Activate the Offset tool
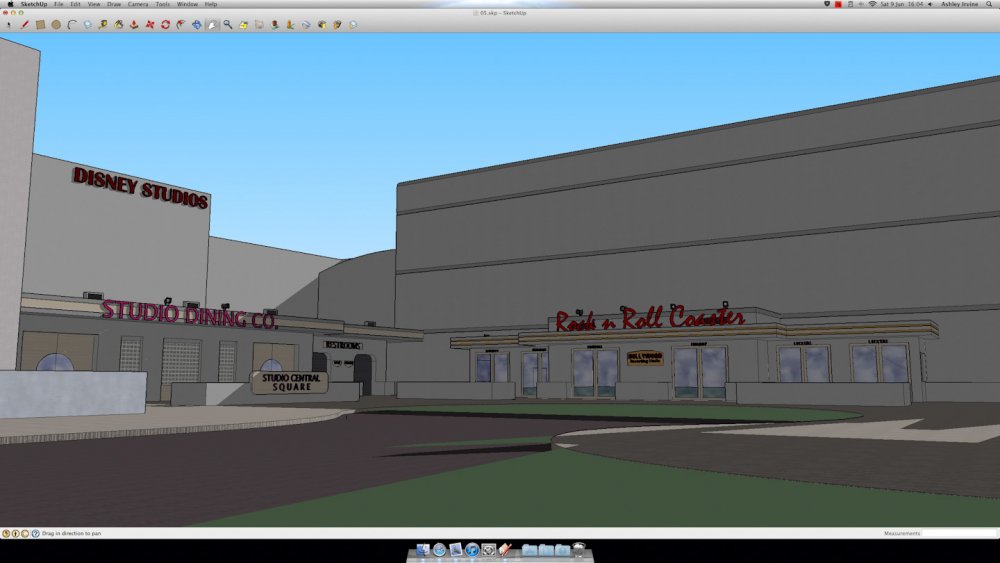 click(x=181, y=25)
